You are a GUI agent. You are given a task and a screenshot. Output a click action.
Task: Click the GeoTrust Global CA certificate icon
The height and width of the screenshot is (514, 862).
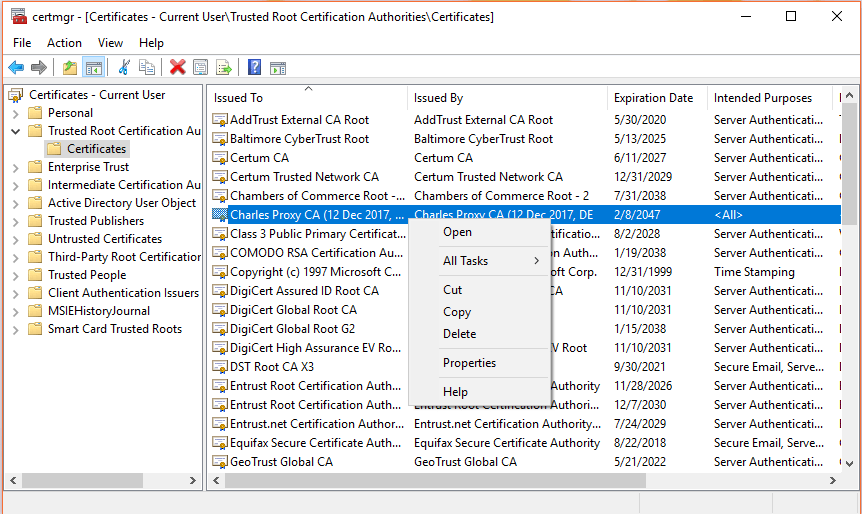(x=220, y=462)
